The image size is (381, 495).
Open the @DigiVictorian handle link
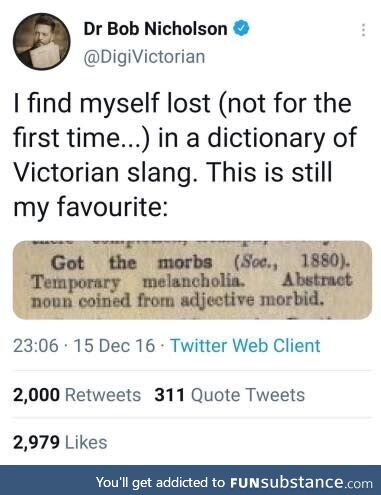(144, 57)
